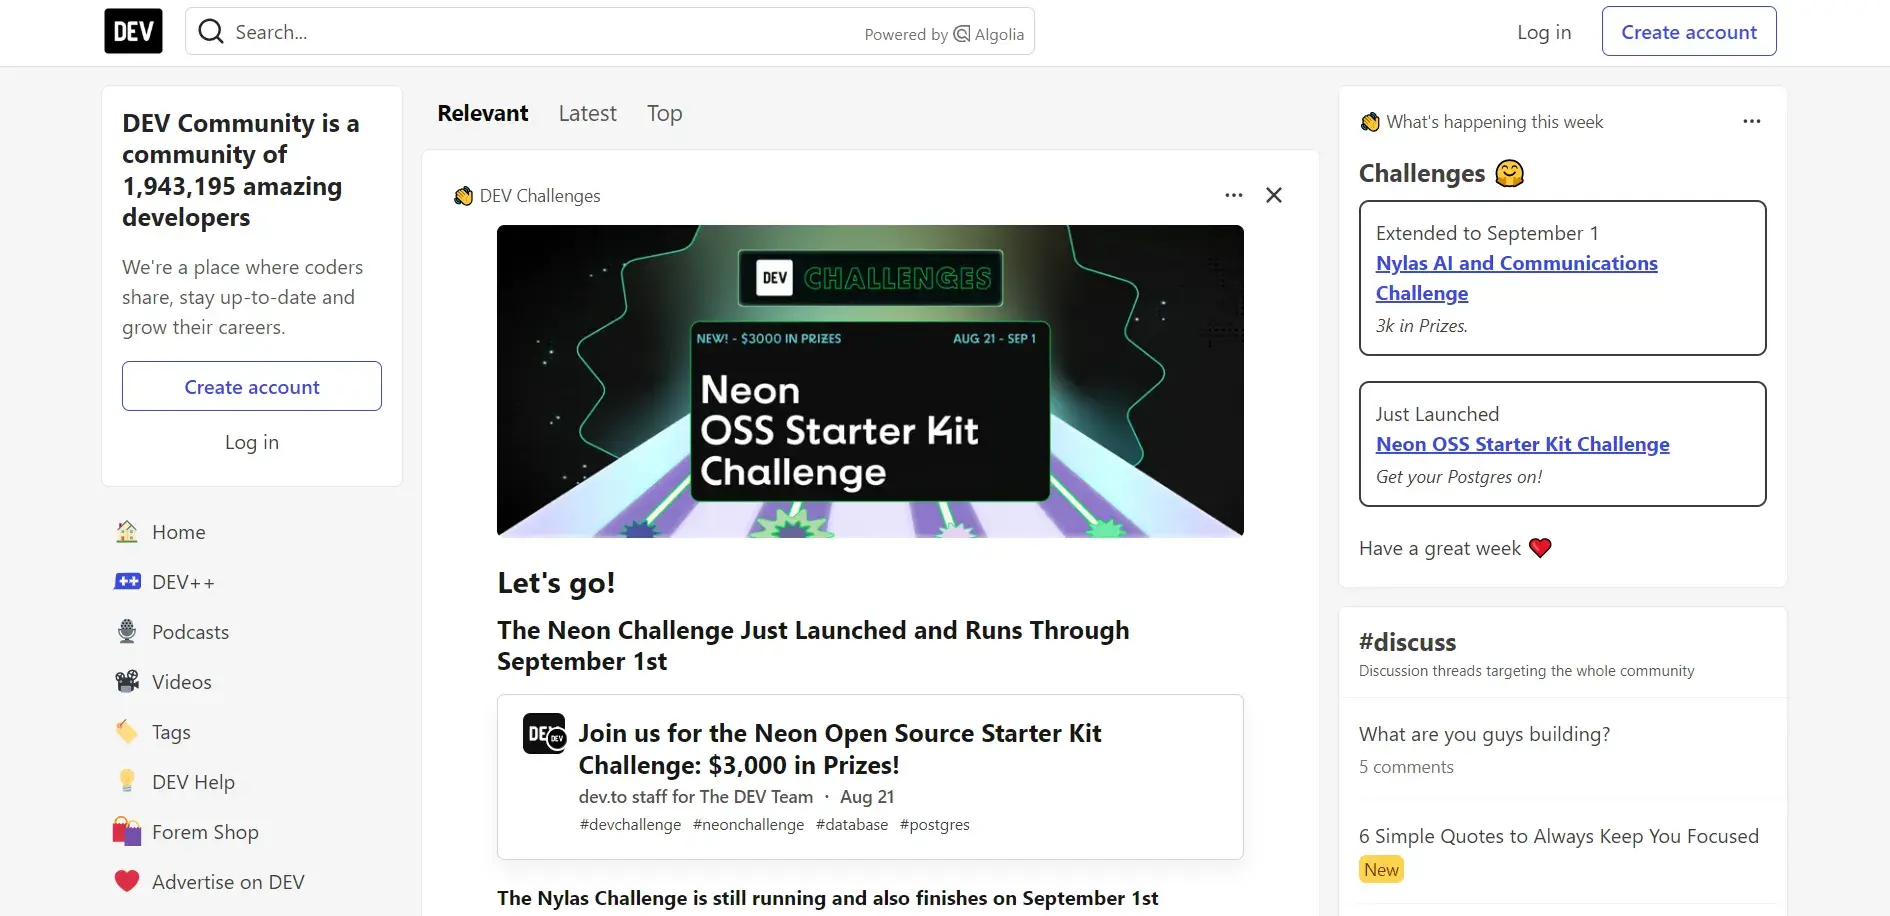Screen dimensions: 1890x916
Task: Open Neon OSS Starter Kit Challenge link
Action: point(1522,444)
